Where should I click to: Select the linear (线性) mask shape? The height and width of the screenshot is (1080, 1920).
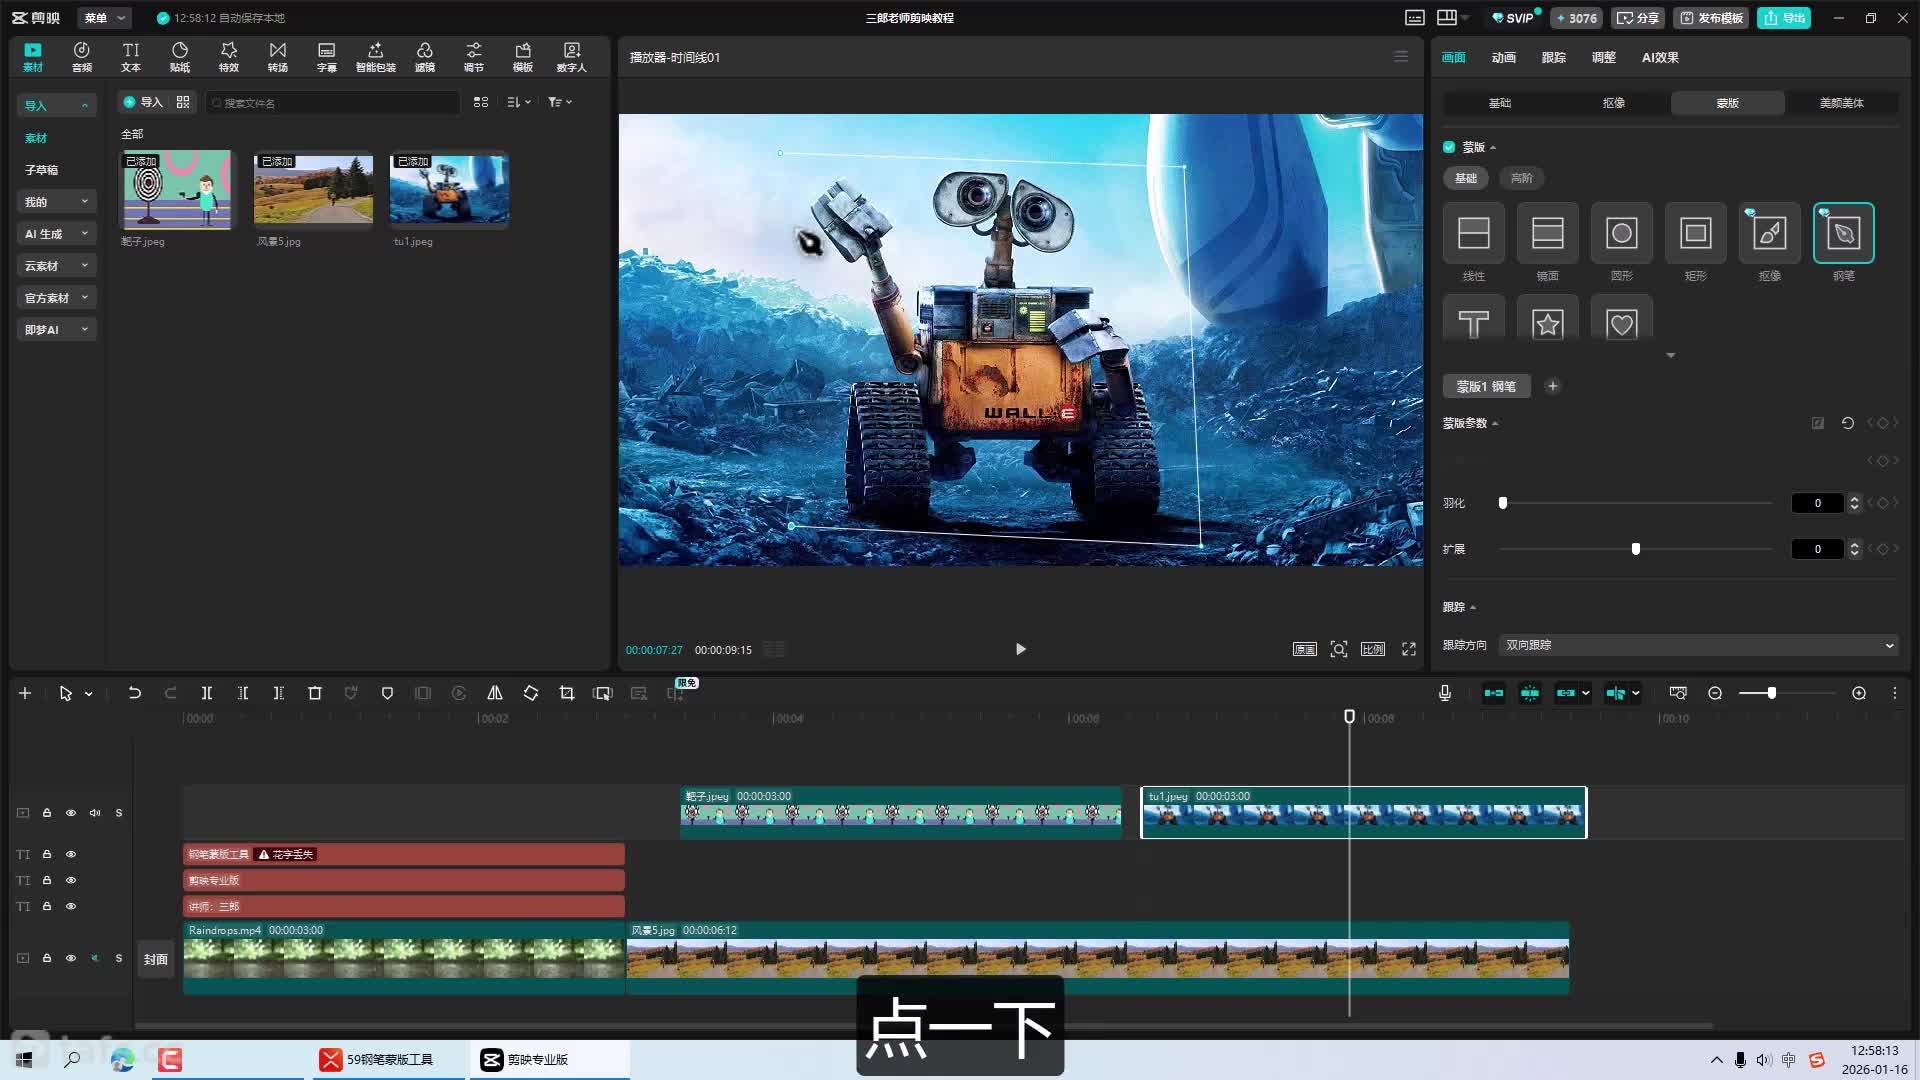[1473, 233]
